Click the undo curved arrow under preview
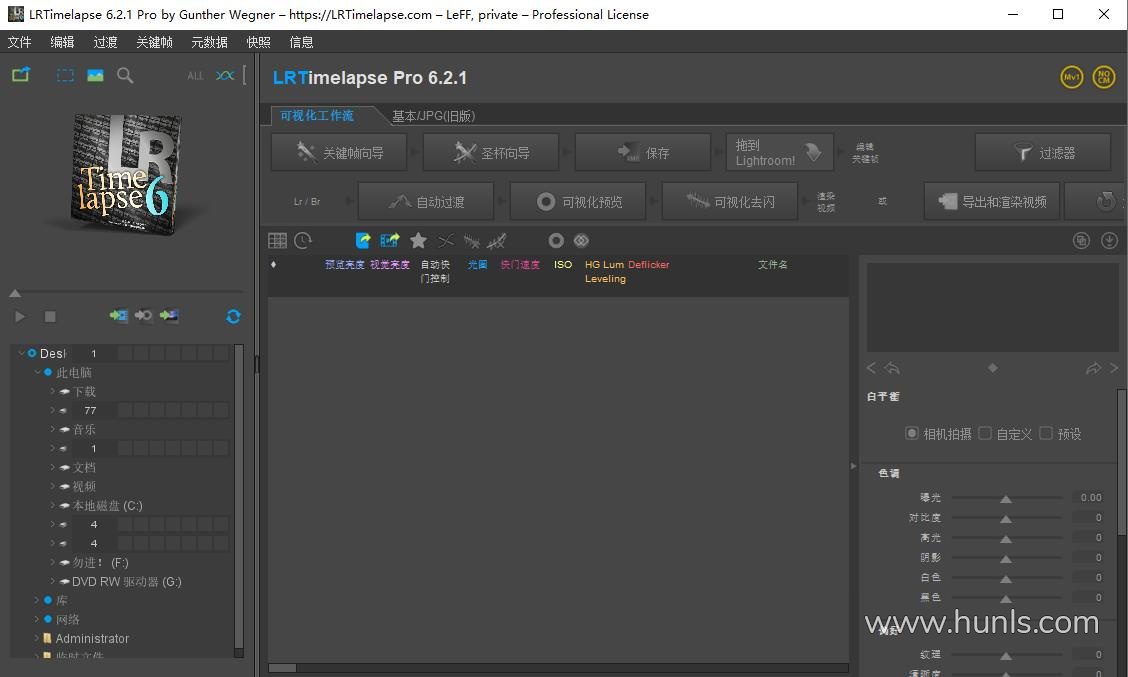 click(x=892, y=368)
